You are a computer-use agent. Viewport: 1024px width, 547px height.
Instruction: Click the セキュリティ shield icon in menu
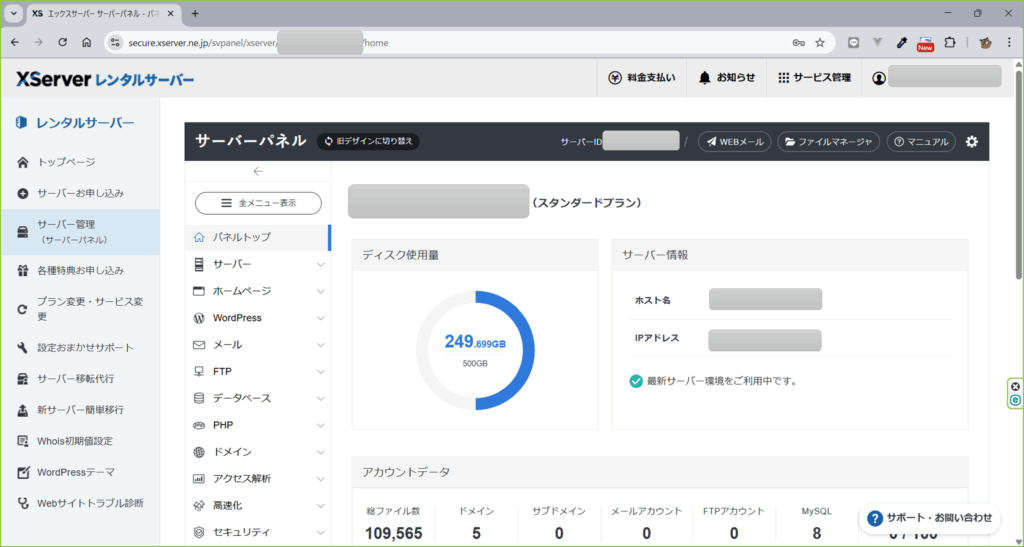click(x=199, y=532)
